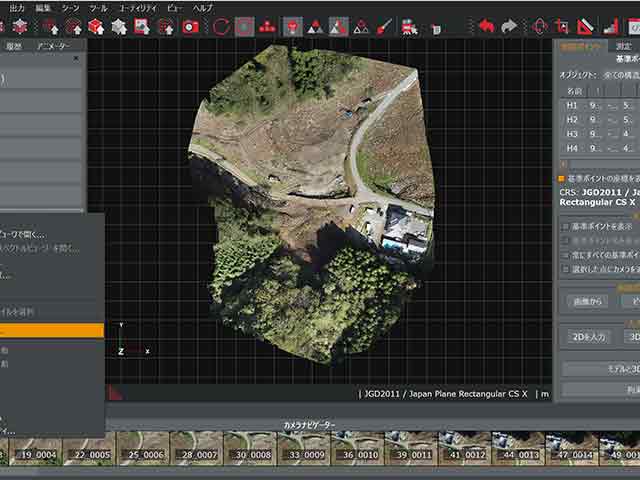This screenshot has height=480, width=640.
Task: Click the white triangles mesh display icon
Action: point(315,27)
